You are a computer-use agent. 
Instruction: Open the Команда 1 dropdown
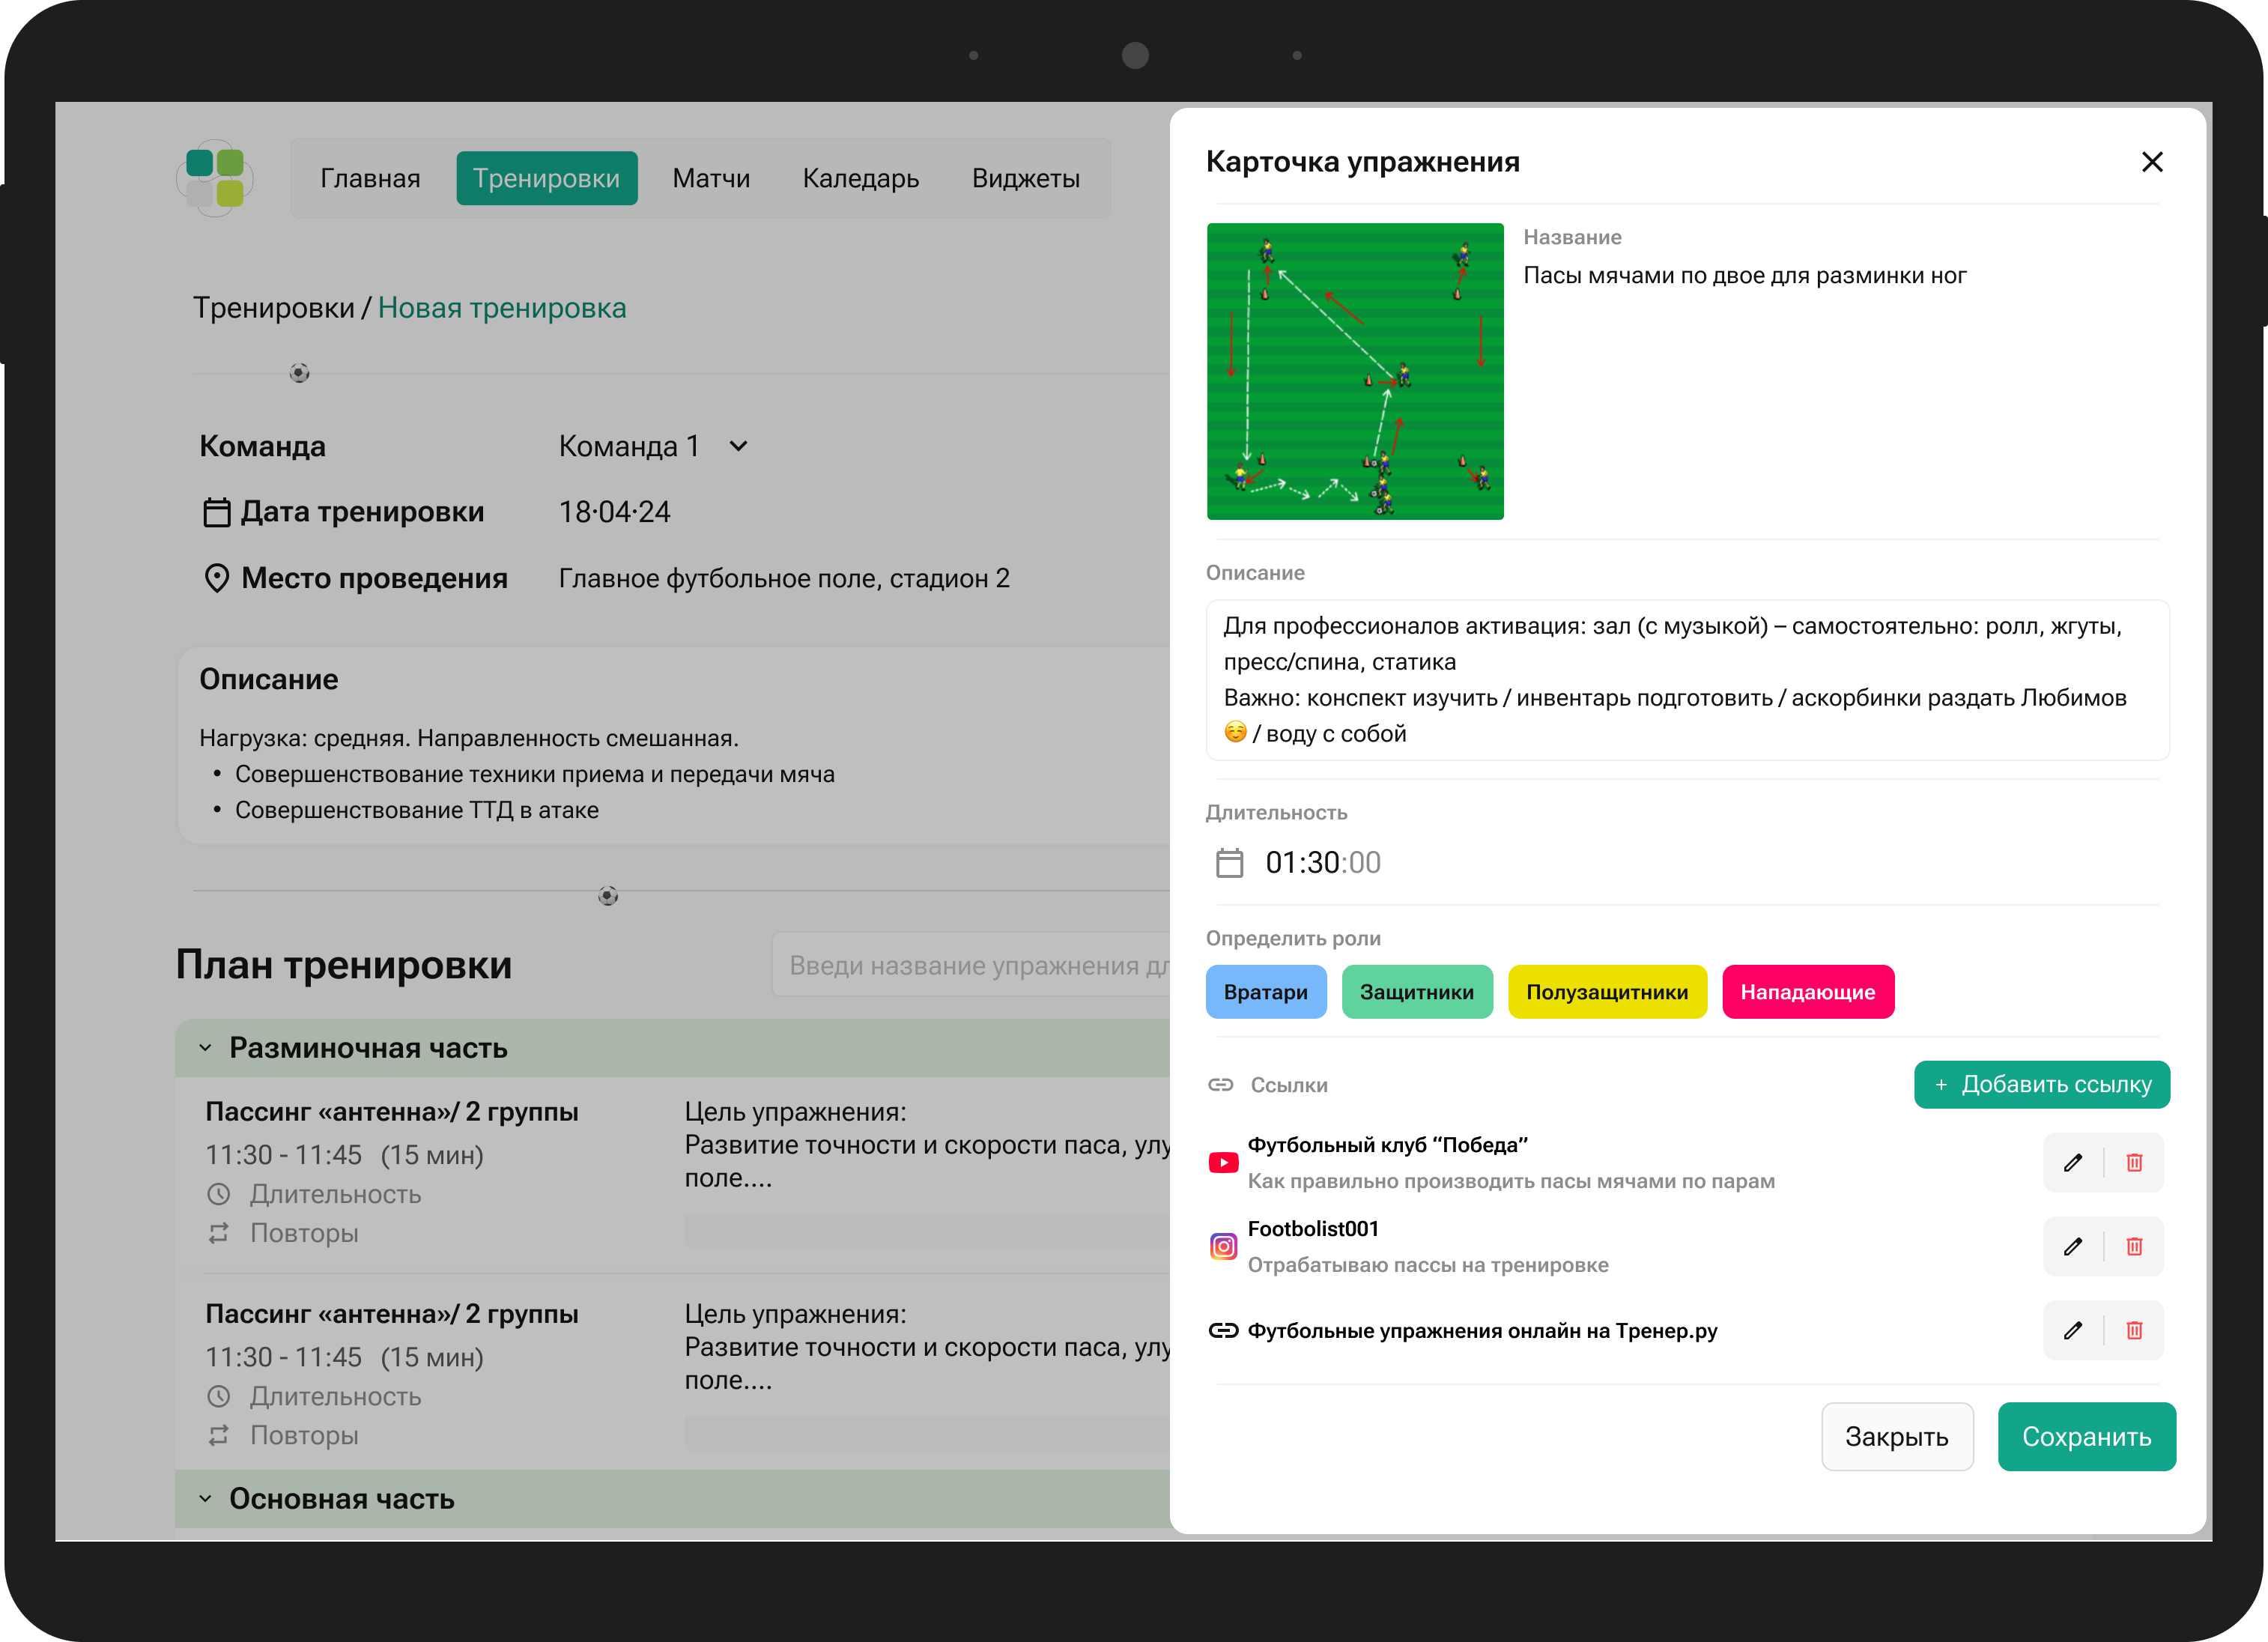click(738, 446)
